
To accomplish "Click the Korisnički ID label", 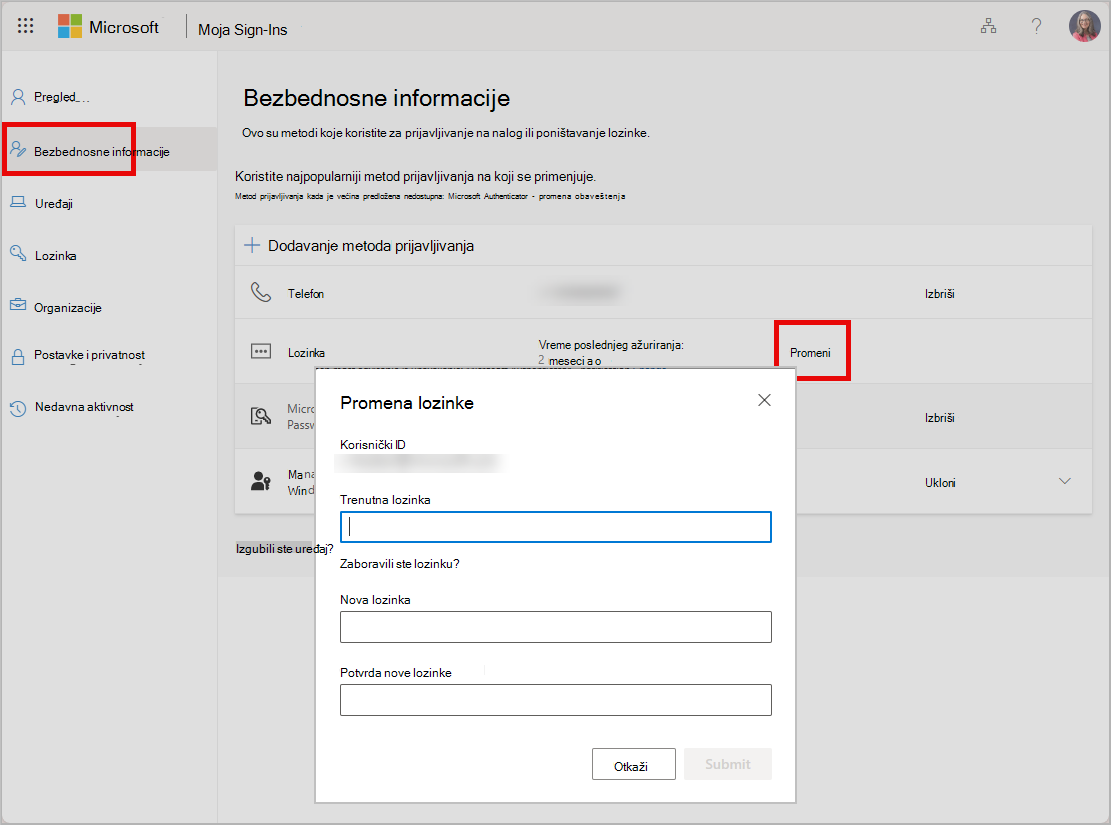I will [x=373, y=444].
